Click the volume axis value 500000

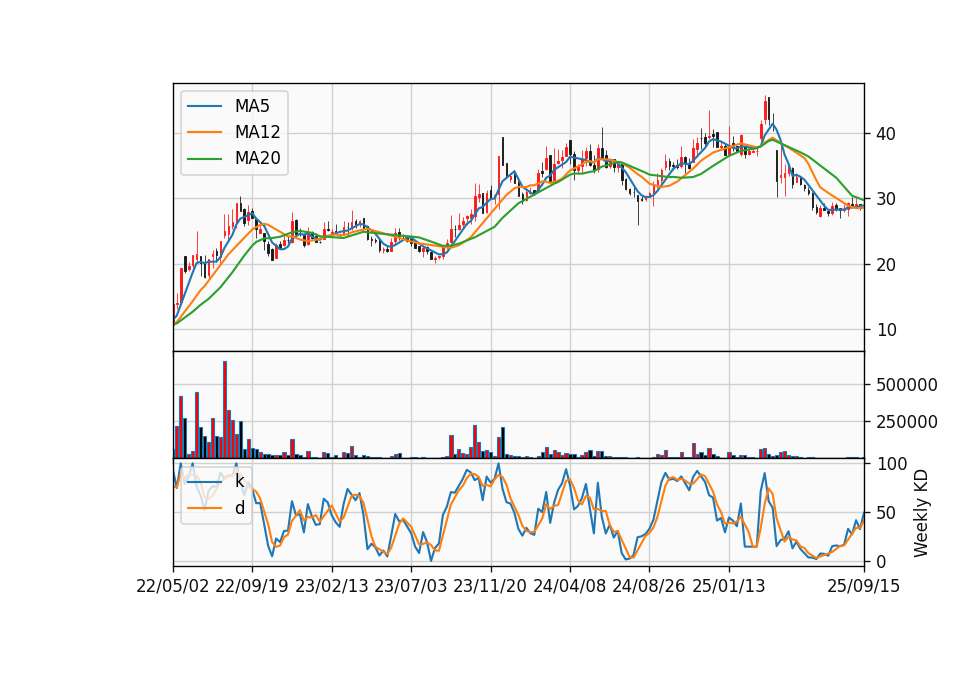pyautogui.click(x=907, y=385)
